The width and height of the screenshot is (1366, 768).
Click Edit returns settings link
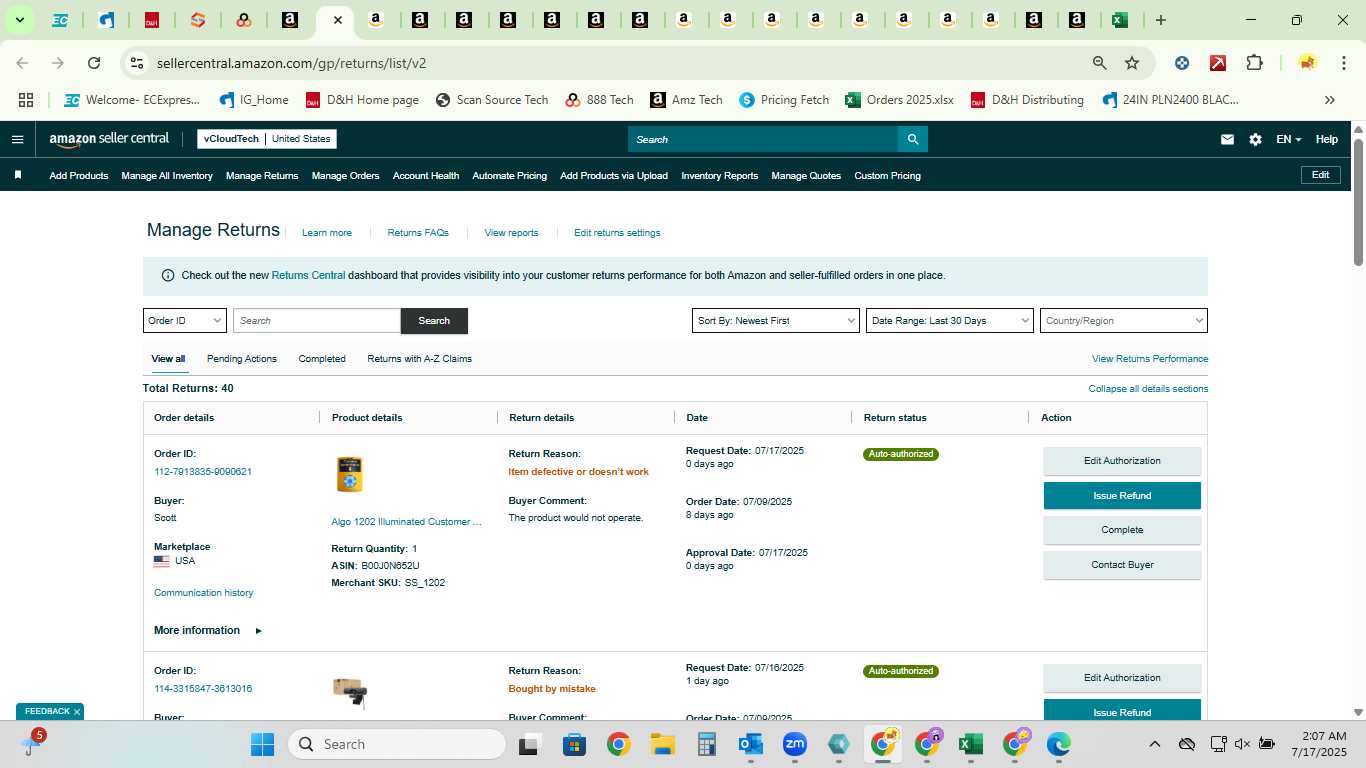click(617, 233)
